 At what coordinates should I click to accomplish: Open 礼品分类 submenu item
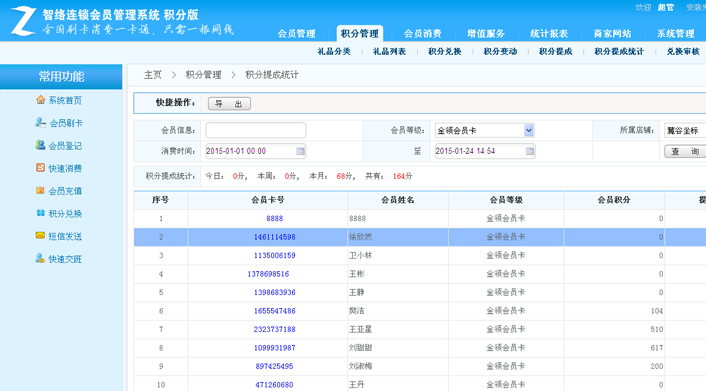(x=334, y=51)
